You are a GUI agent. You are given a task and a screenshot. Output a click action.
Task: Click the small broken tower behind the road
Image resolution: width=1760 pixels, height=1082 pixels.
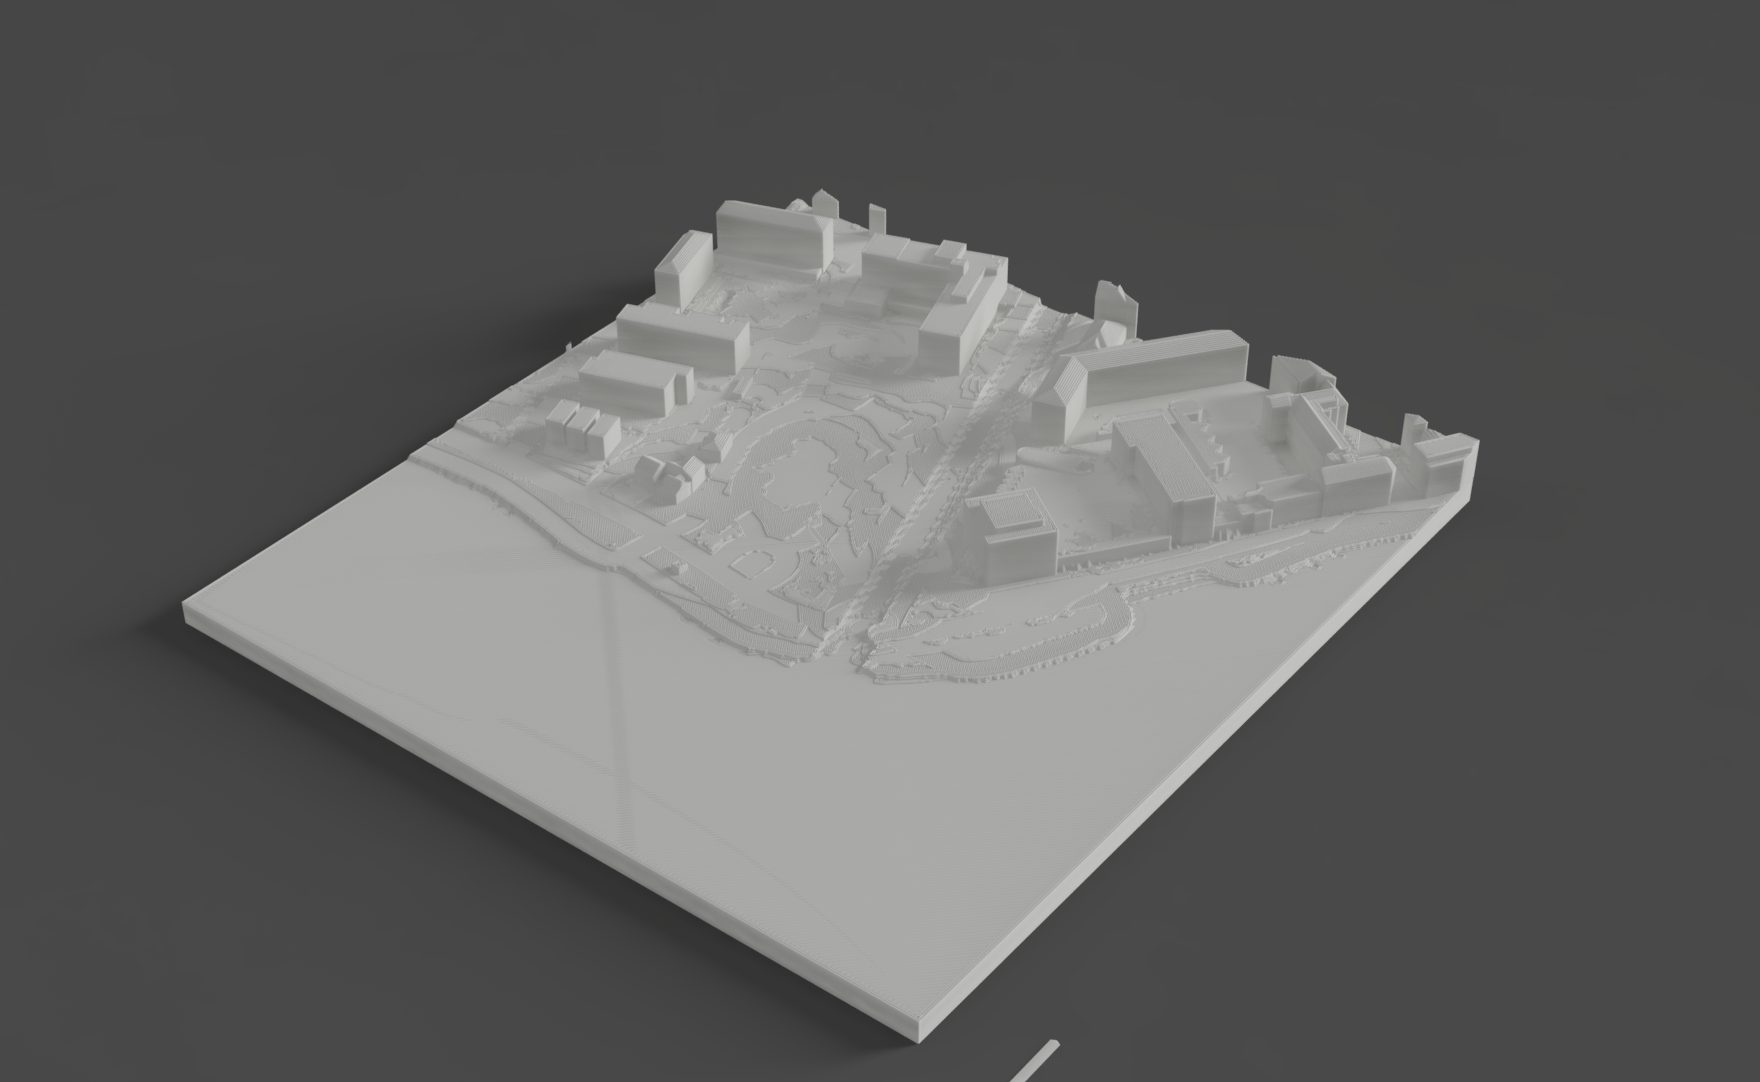[1117, 305]
